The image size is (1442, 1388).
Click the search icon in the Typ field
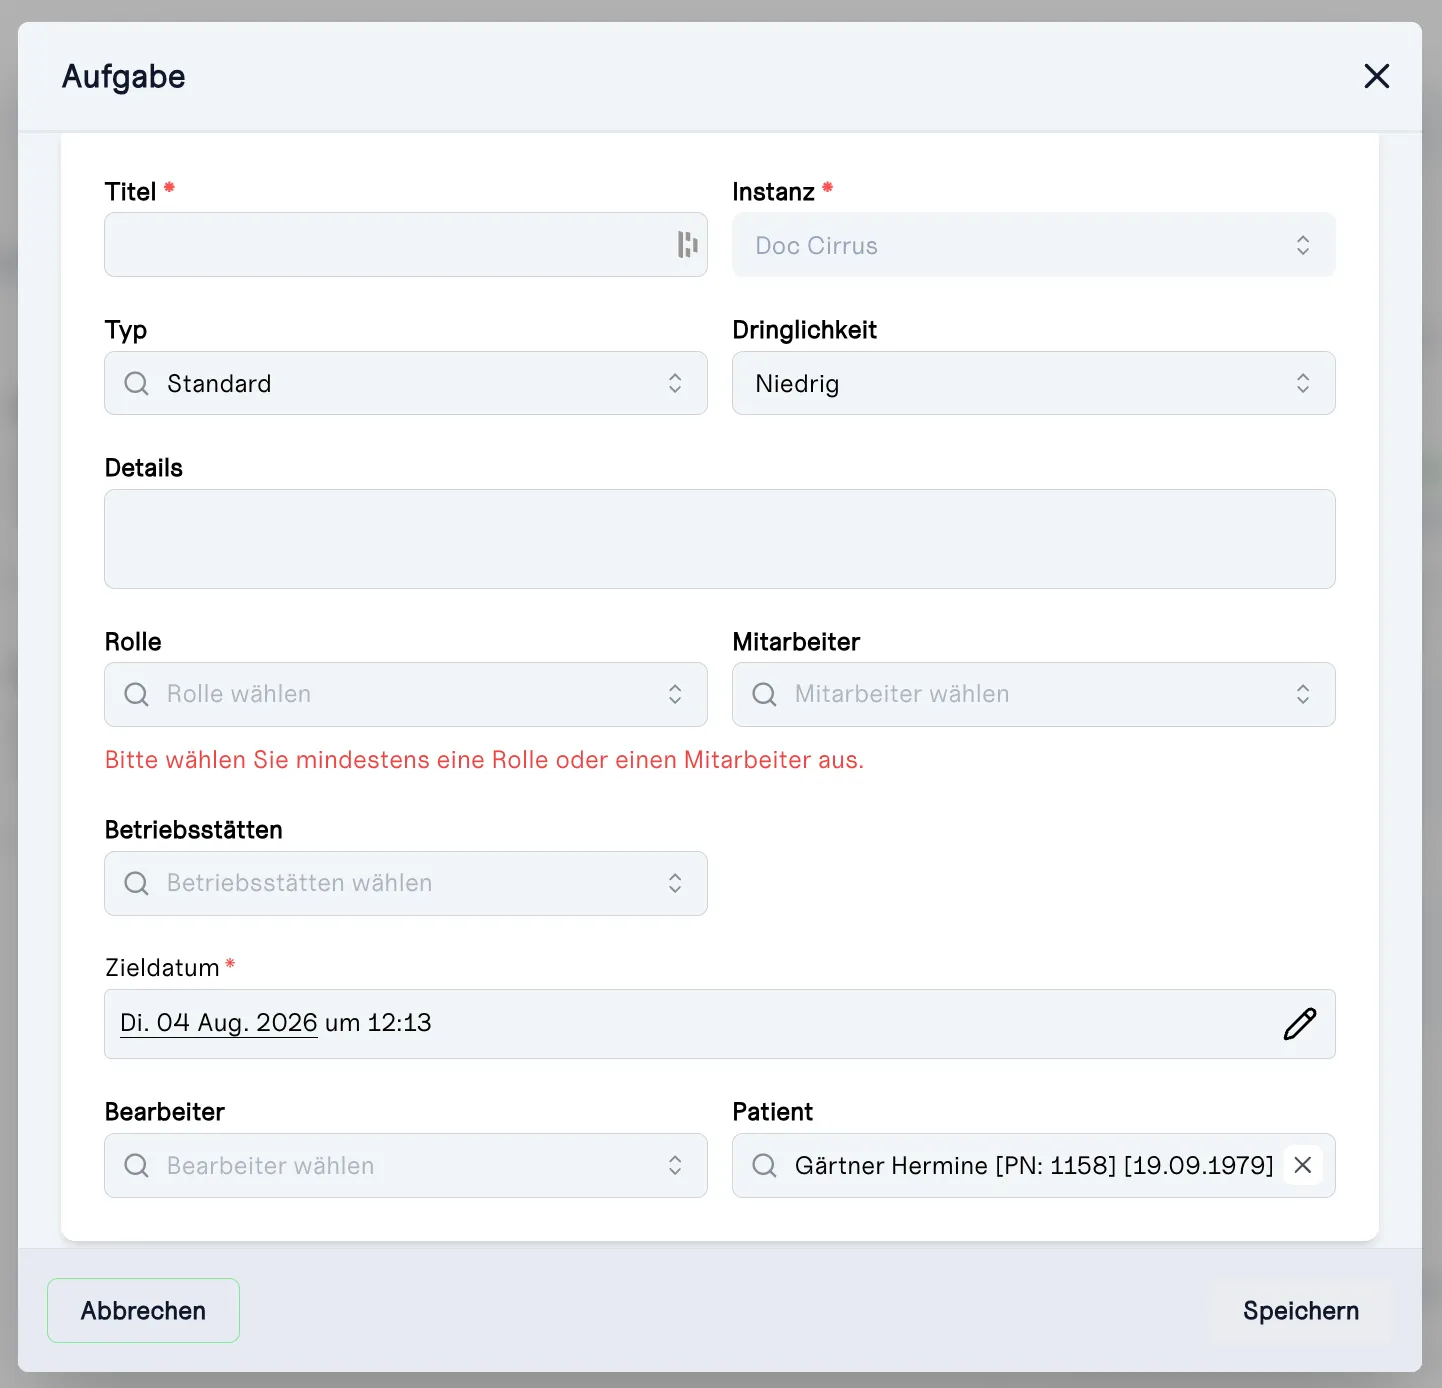pos(137,383)
